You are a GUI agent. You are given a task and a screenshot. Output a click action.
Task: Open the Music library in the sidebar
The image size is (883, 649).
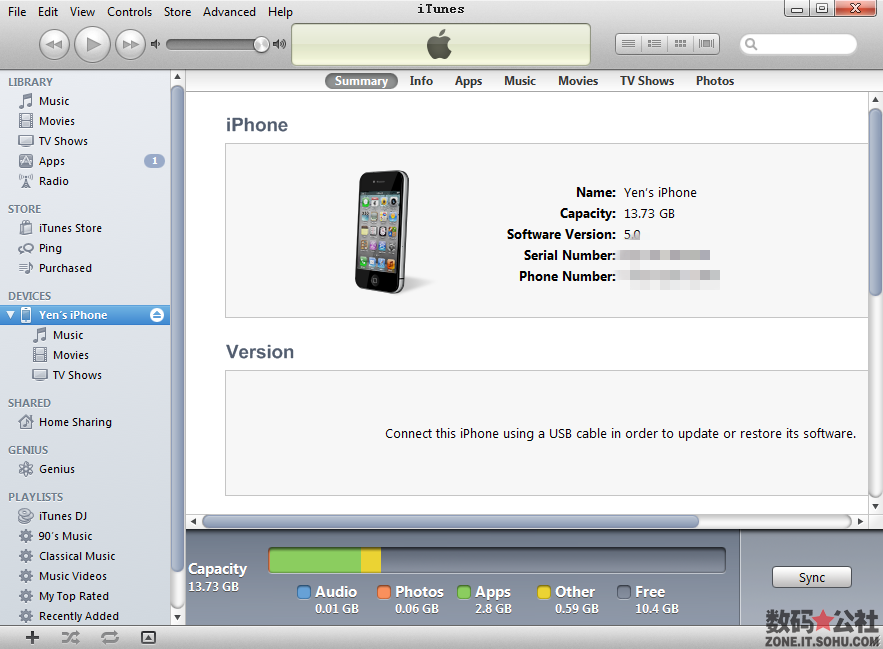pyautogui.click(x=57, y=100)
